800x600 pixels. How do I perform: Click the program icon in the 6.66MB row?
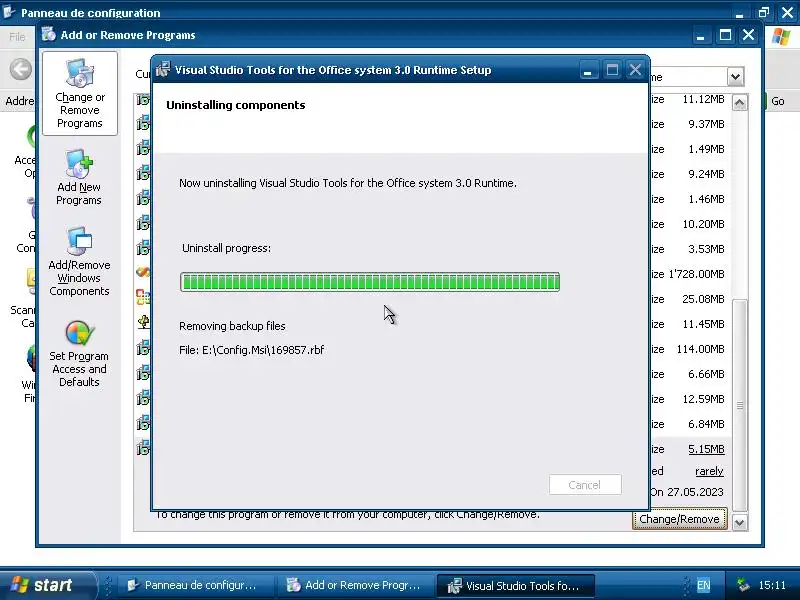pos(143,373)
